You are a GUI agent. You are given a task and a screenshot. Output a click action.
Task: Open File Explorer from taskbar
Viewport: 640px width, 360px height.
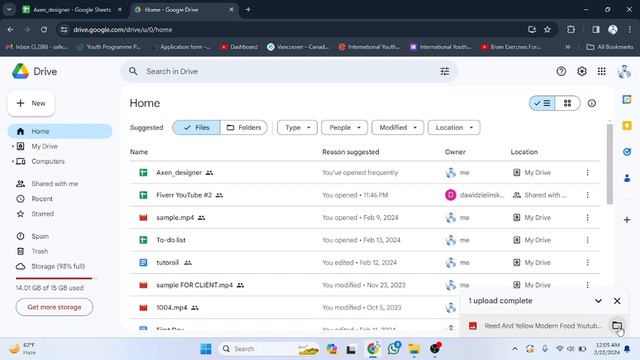point(414,349)
